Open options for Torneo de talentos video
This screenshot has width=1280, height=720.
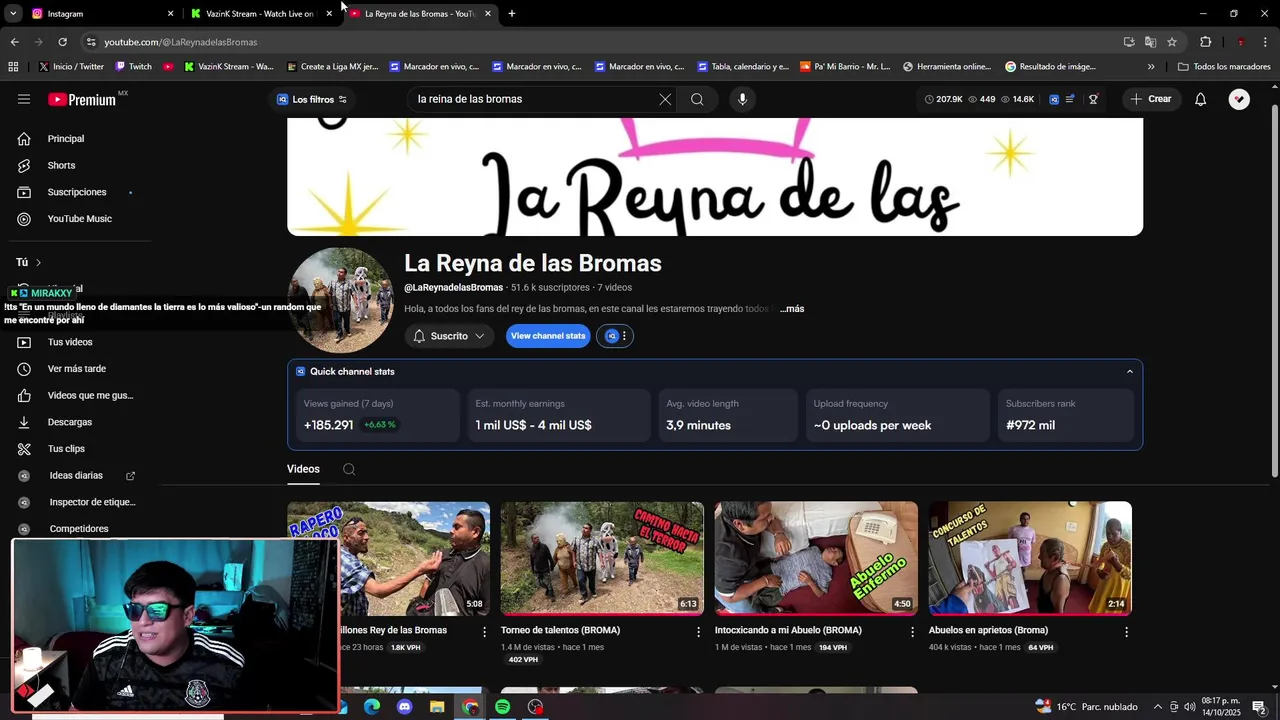pyautogui.click(x=699, y=631)
